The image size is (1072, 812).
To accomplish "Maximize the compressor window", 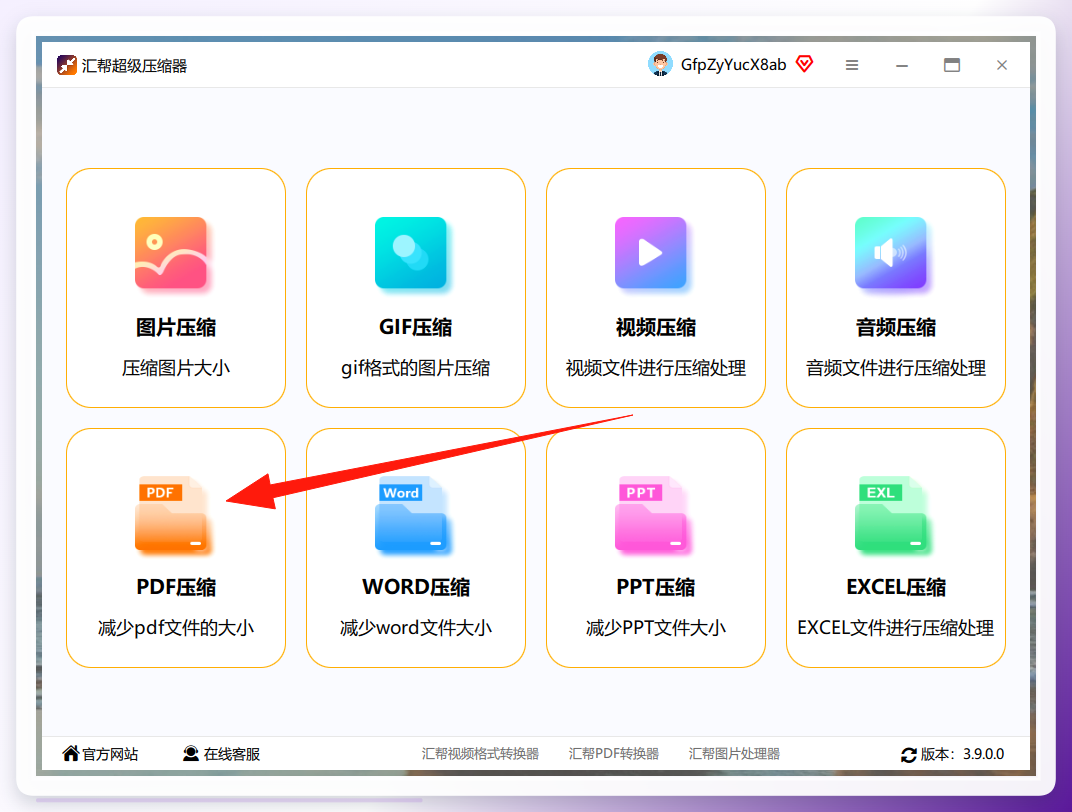I will (x=952, y=65).
